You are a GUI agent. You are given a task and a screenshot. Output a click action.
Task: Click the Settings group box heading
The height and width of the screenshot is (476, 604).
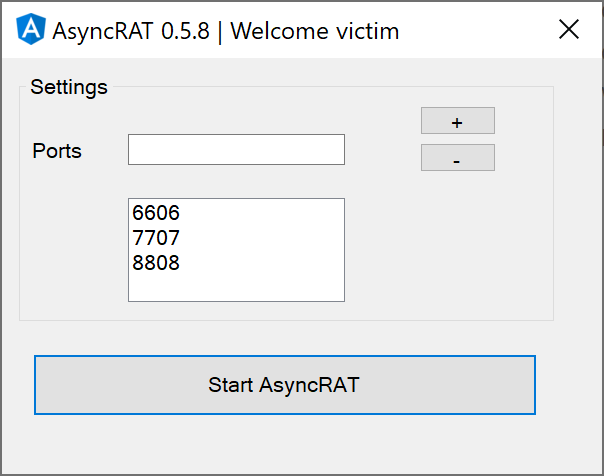coord(69,87)
